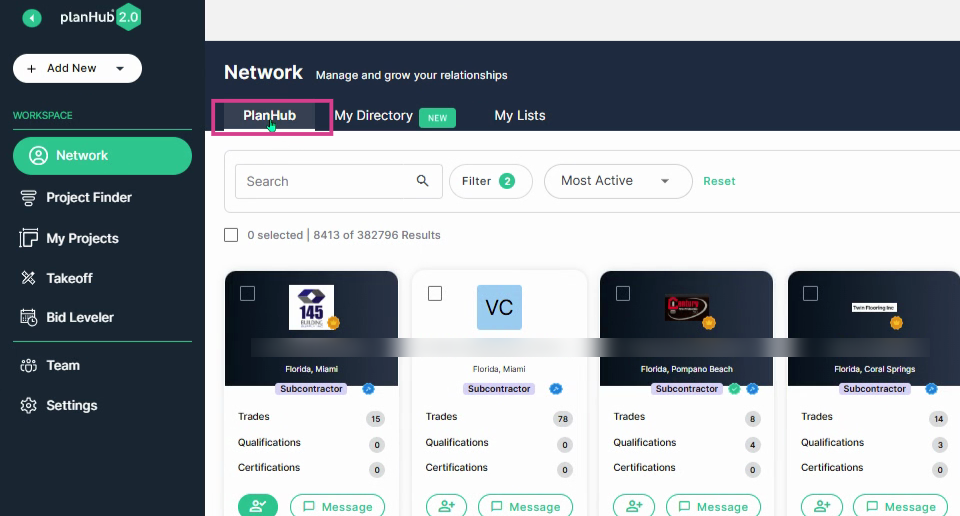Open the Most Active sort dropdown

pyautogui.click(x=618, y=181)
